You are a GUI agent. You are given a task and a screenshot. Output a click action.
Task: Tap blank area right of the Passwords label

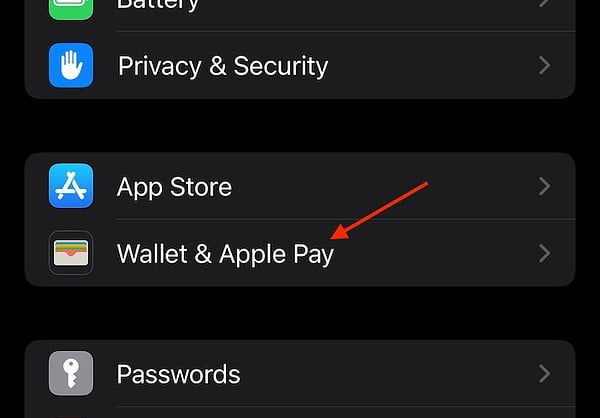point(388,374)
